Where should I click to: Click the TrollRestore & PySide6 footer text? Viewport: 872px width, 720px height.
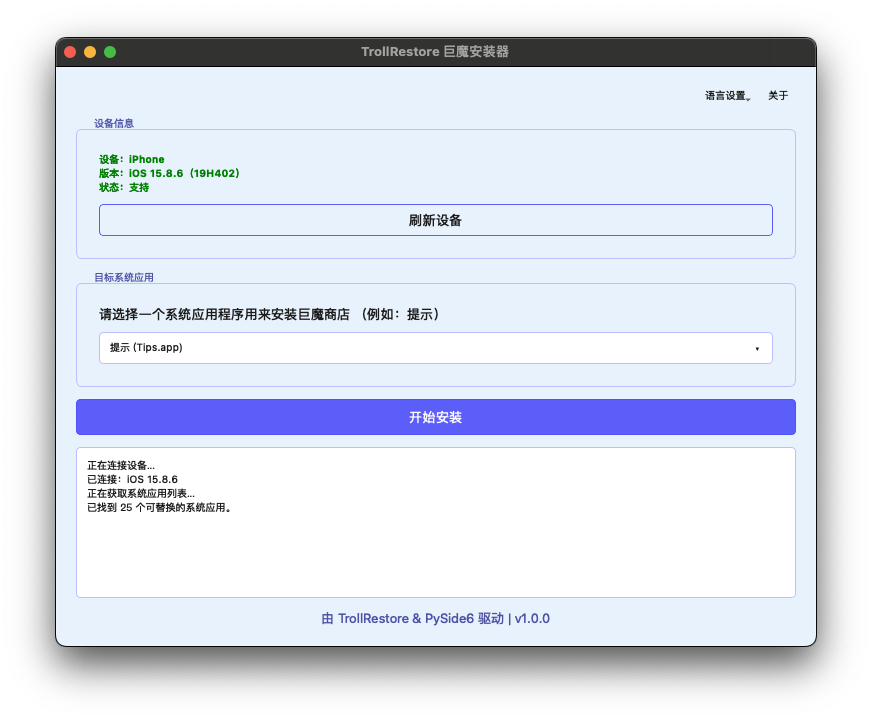(x=435, y=619)
